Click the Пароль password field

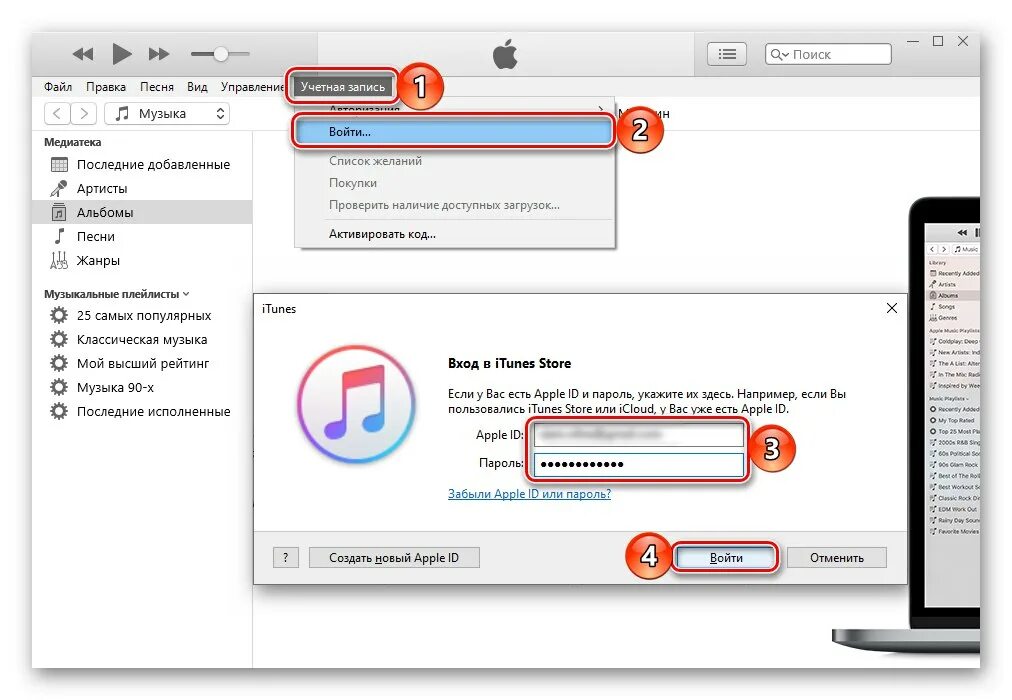click(x=638, y=464)
